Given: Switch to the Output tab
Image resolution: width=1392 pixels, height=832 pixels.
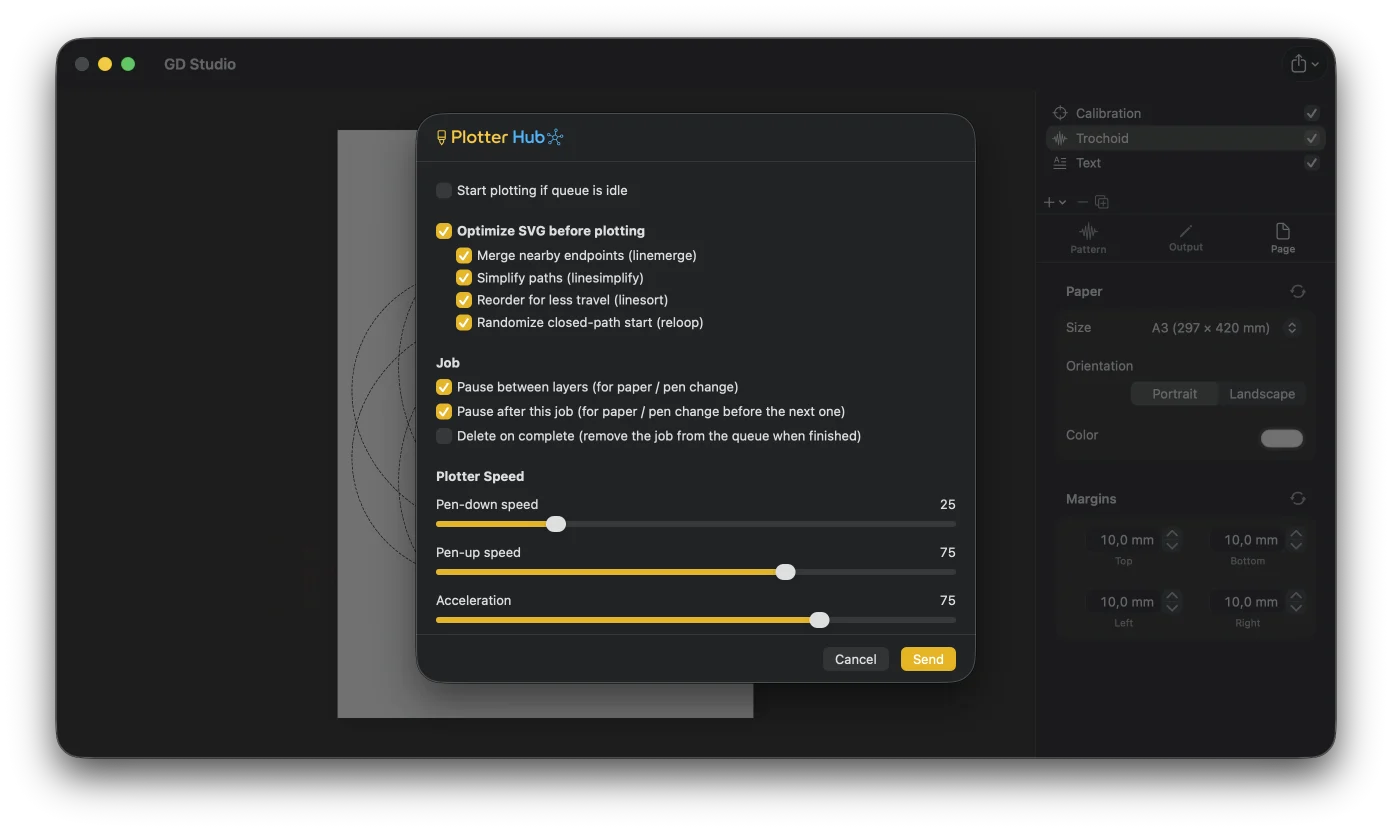Looking at the screenshot, I should [x=1186, y=238].
